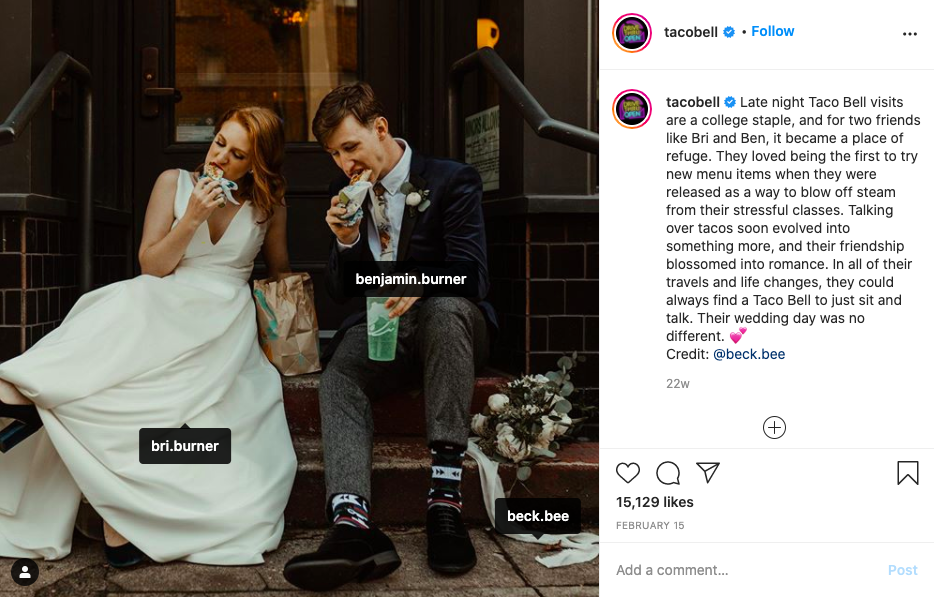Open comments via speech bubble icon
This screenshot has height=597, width=934.
pyautogui.click(x=668, y=473)
